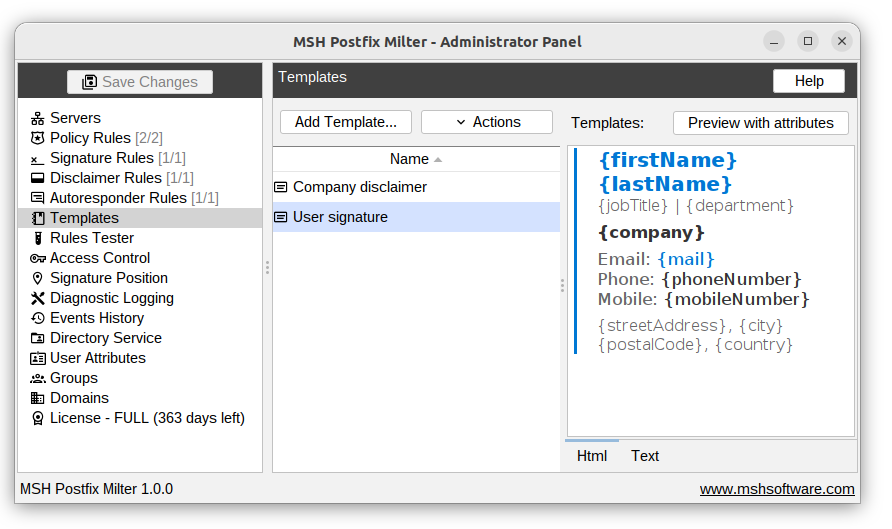Click Preview with attributes button
The width and height of the screenshot is (892, 529).
coord(761,123)
